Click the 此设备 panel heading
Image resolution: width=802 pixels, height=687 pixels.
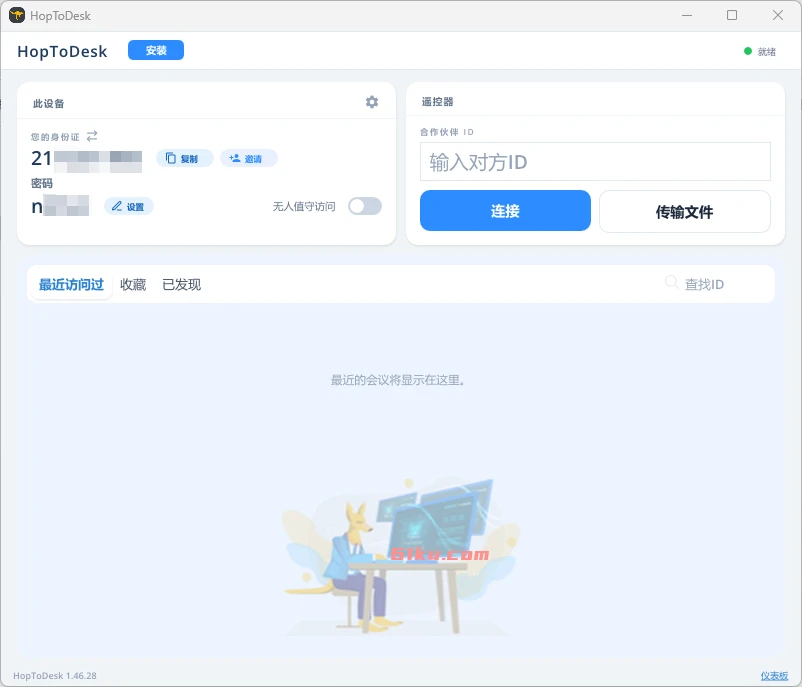pyautogui.click(x=49, y=104)
